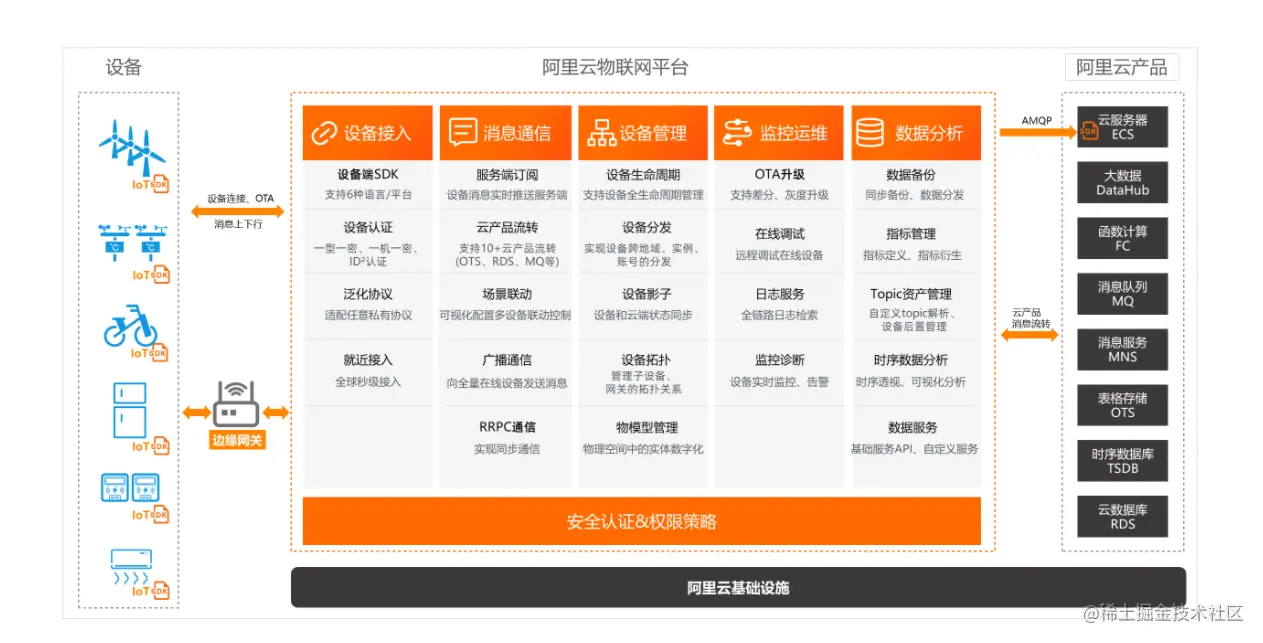Click the database icon beside 数据分析
Screen dimensions: 1263x643
pos(870,133)
